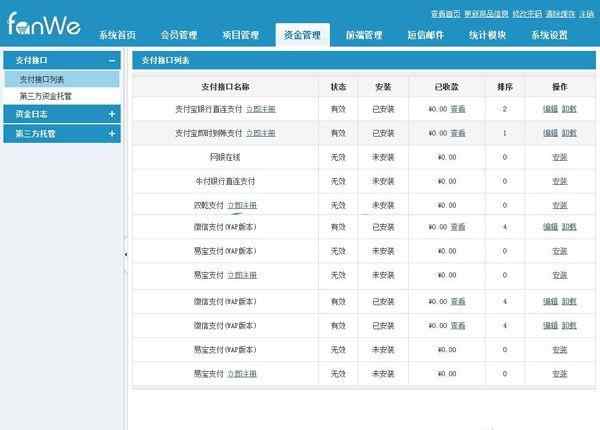Uninstall the 支付宝银行直连支付 interface

569,109
